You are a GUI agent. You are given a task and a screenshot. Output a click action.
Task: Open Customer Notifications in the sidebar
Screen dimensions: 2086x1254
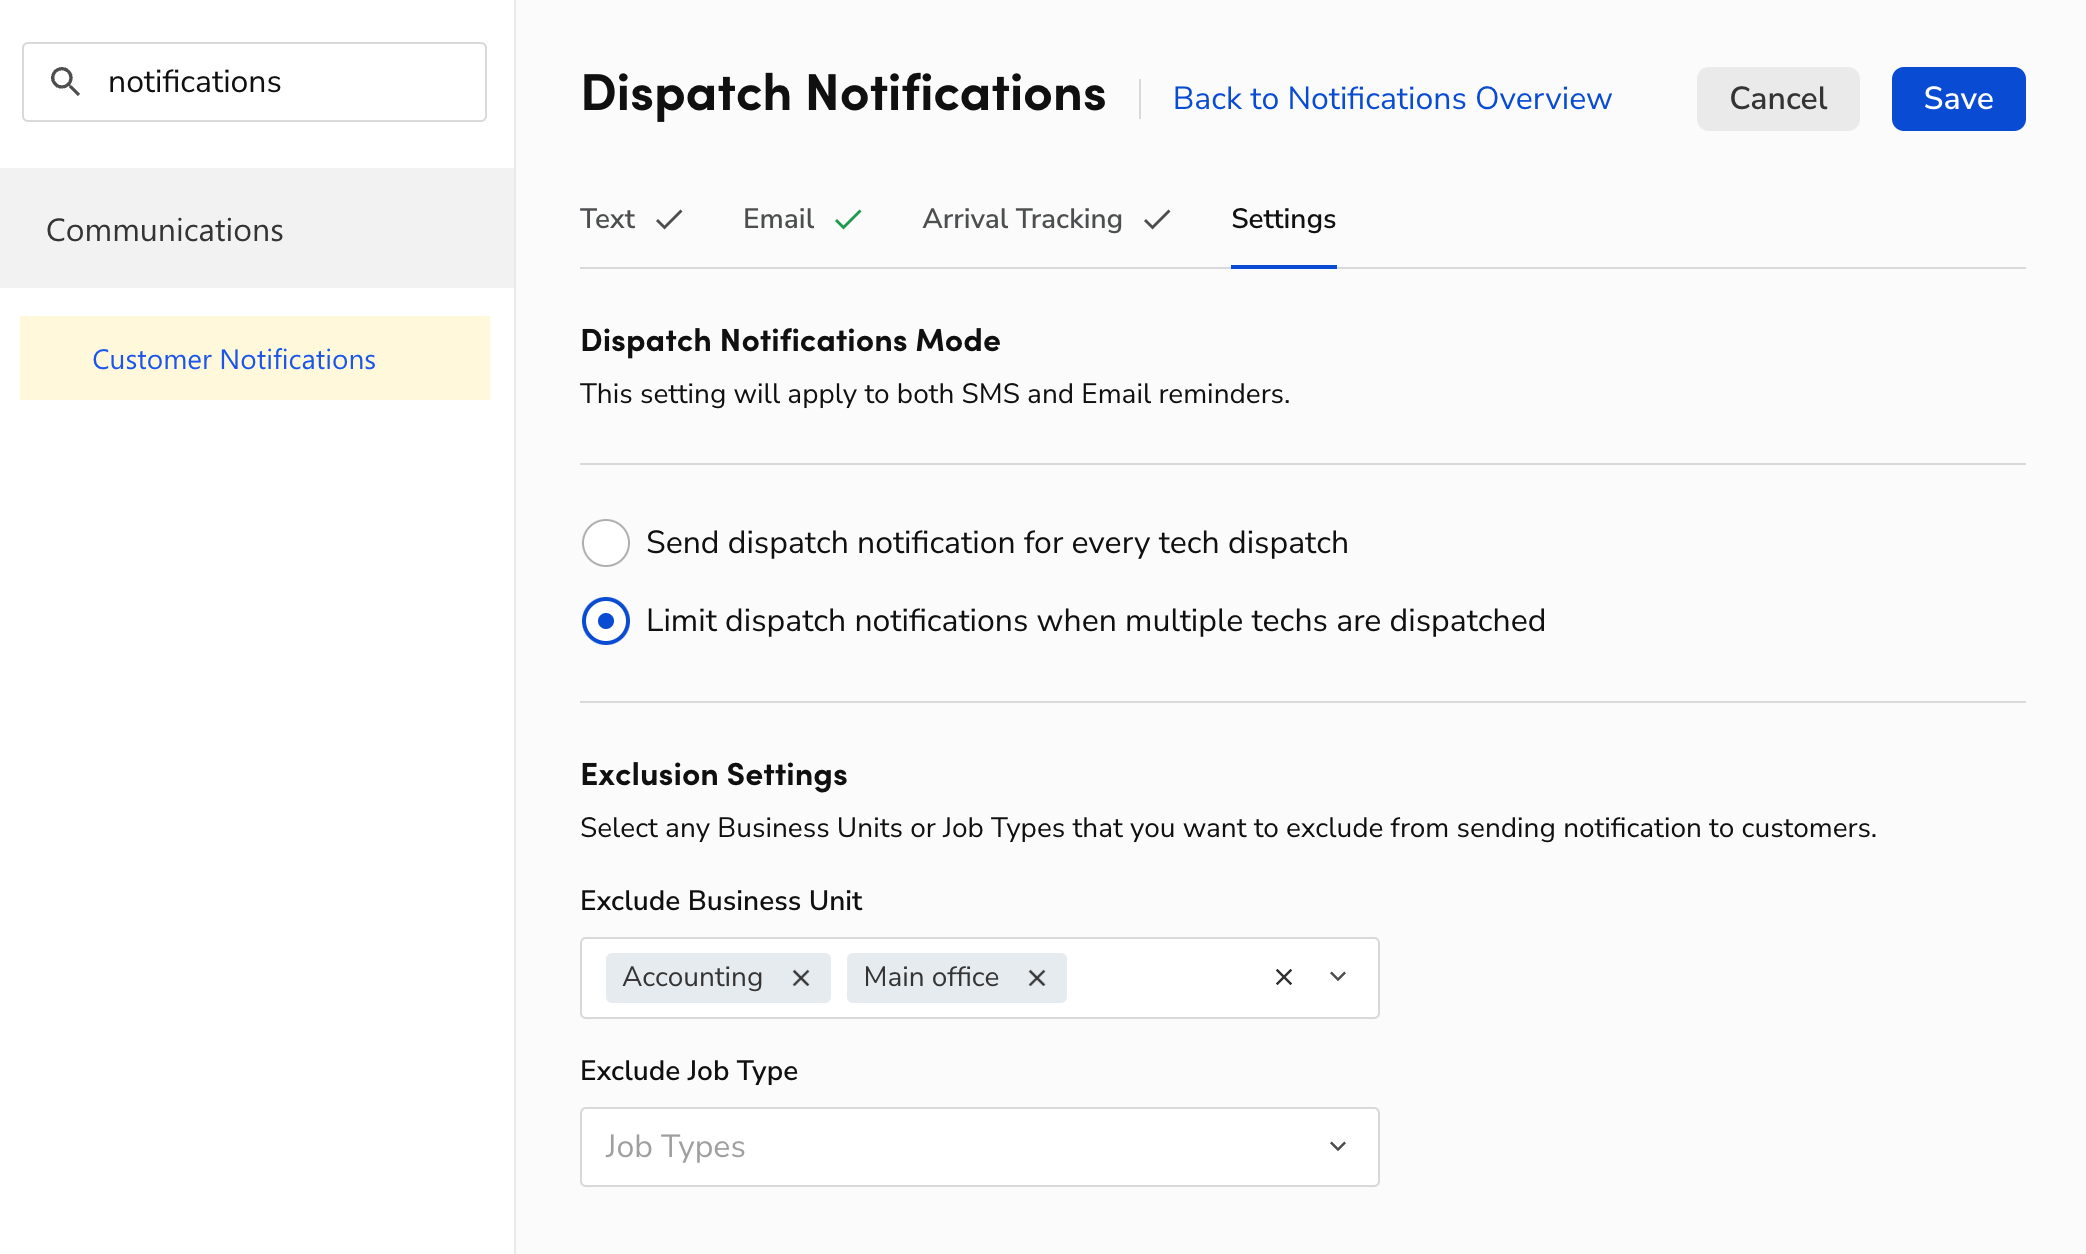(234, 359)
